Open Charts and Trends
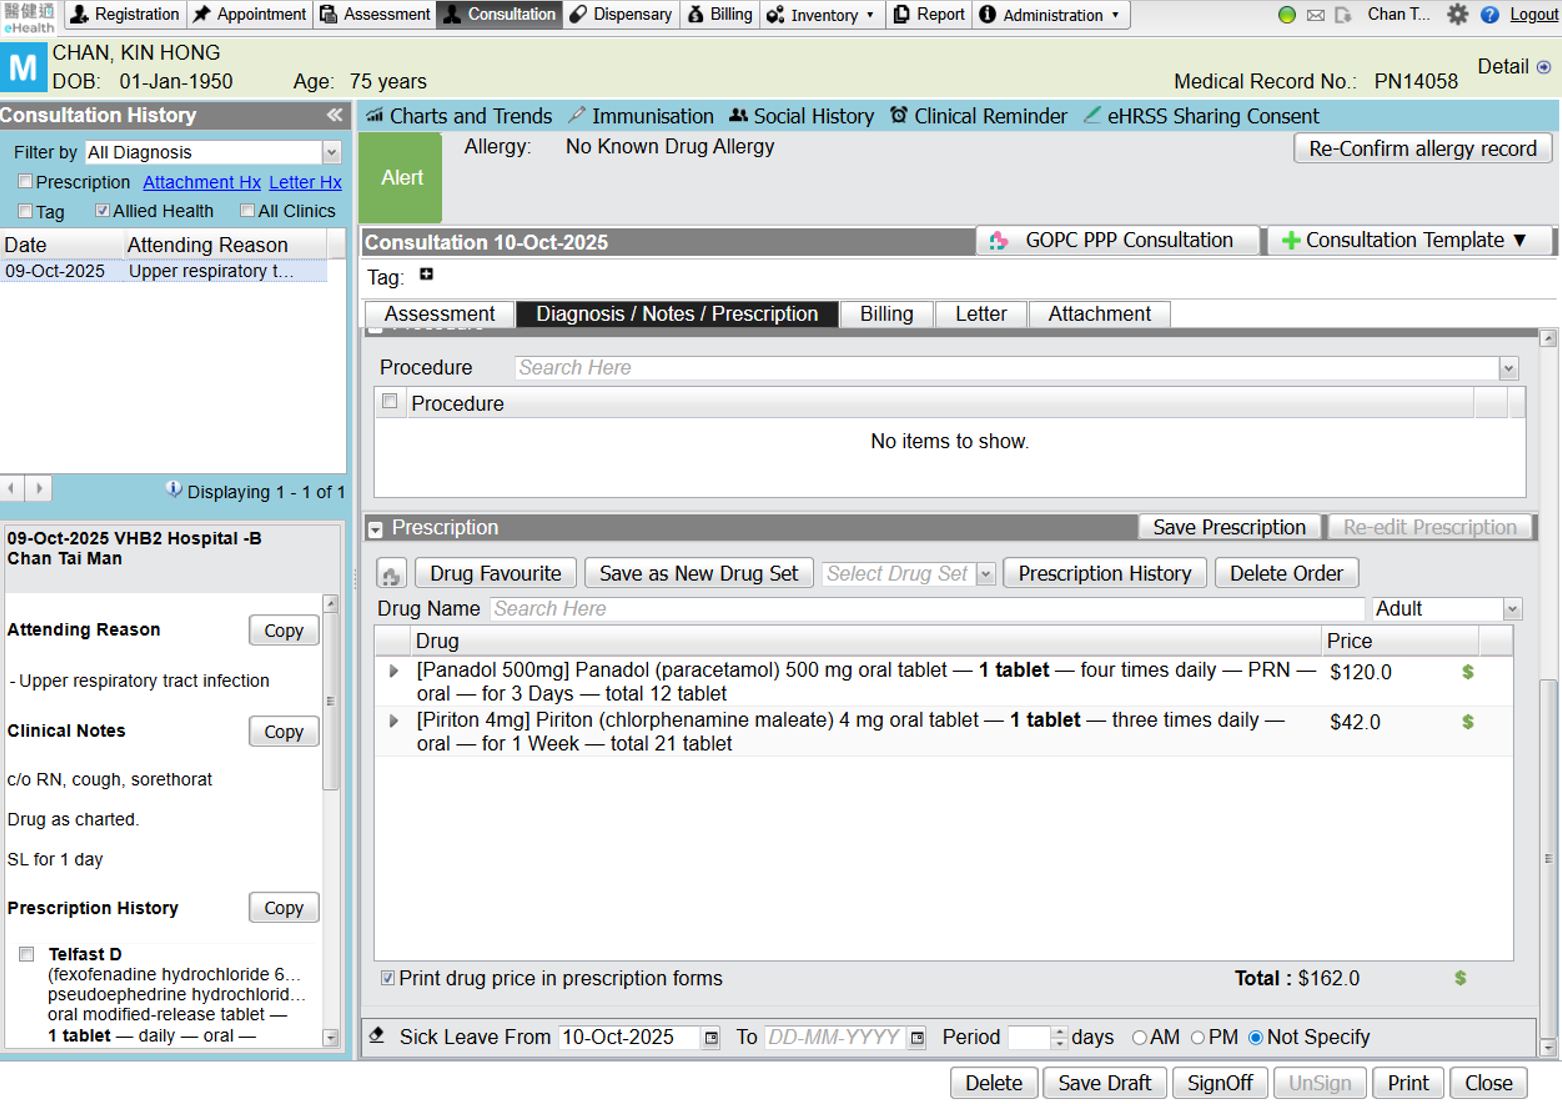Image resolution: width=1562 pixels, height=1104 pixels. (459, 116)
